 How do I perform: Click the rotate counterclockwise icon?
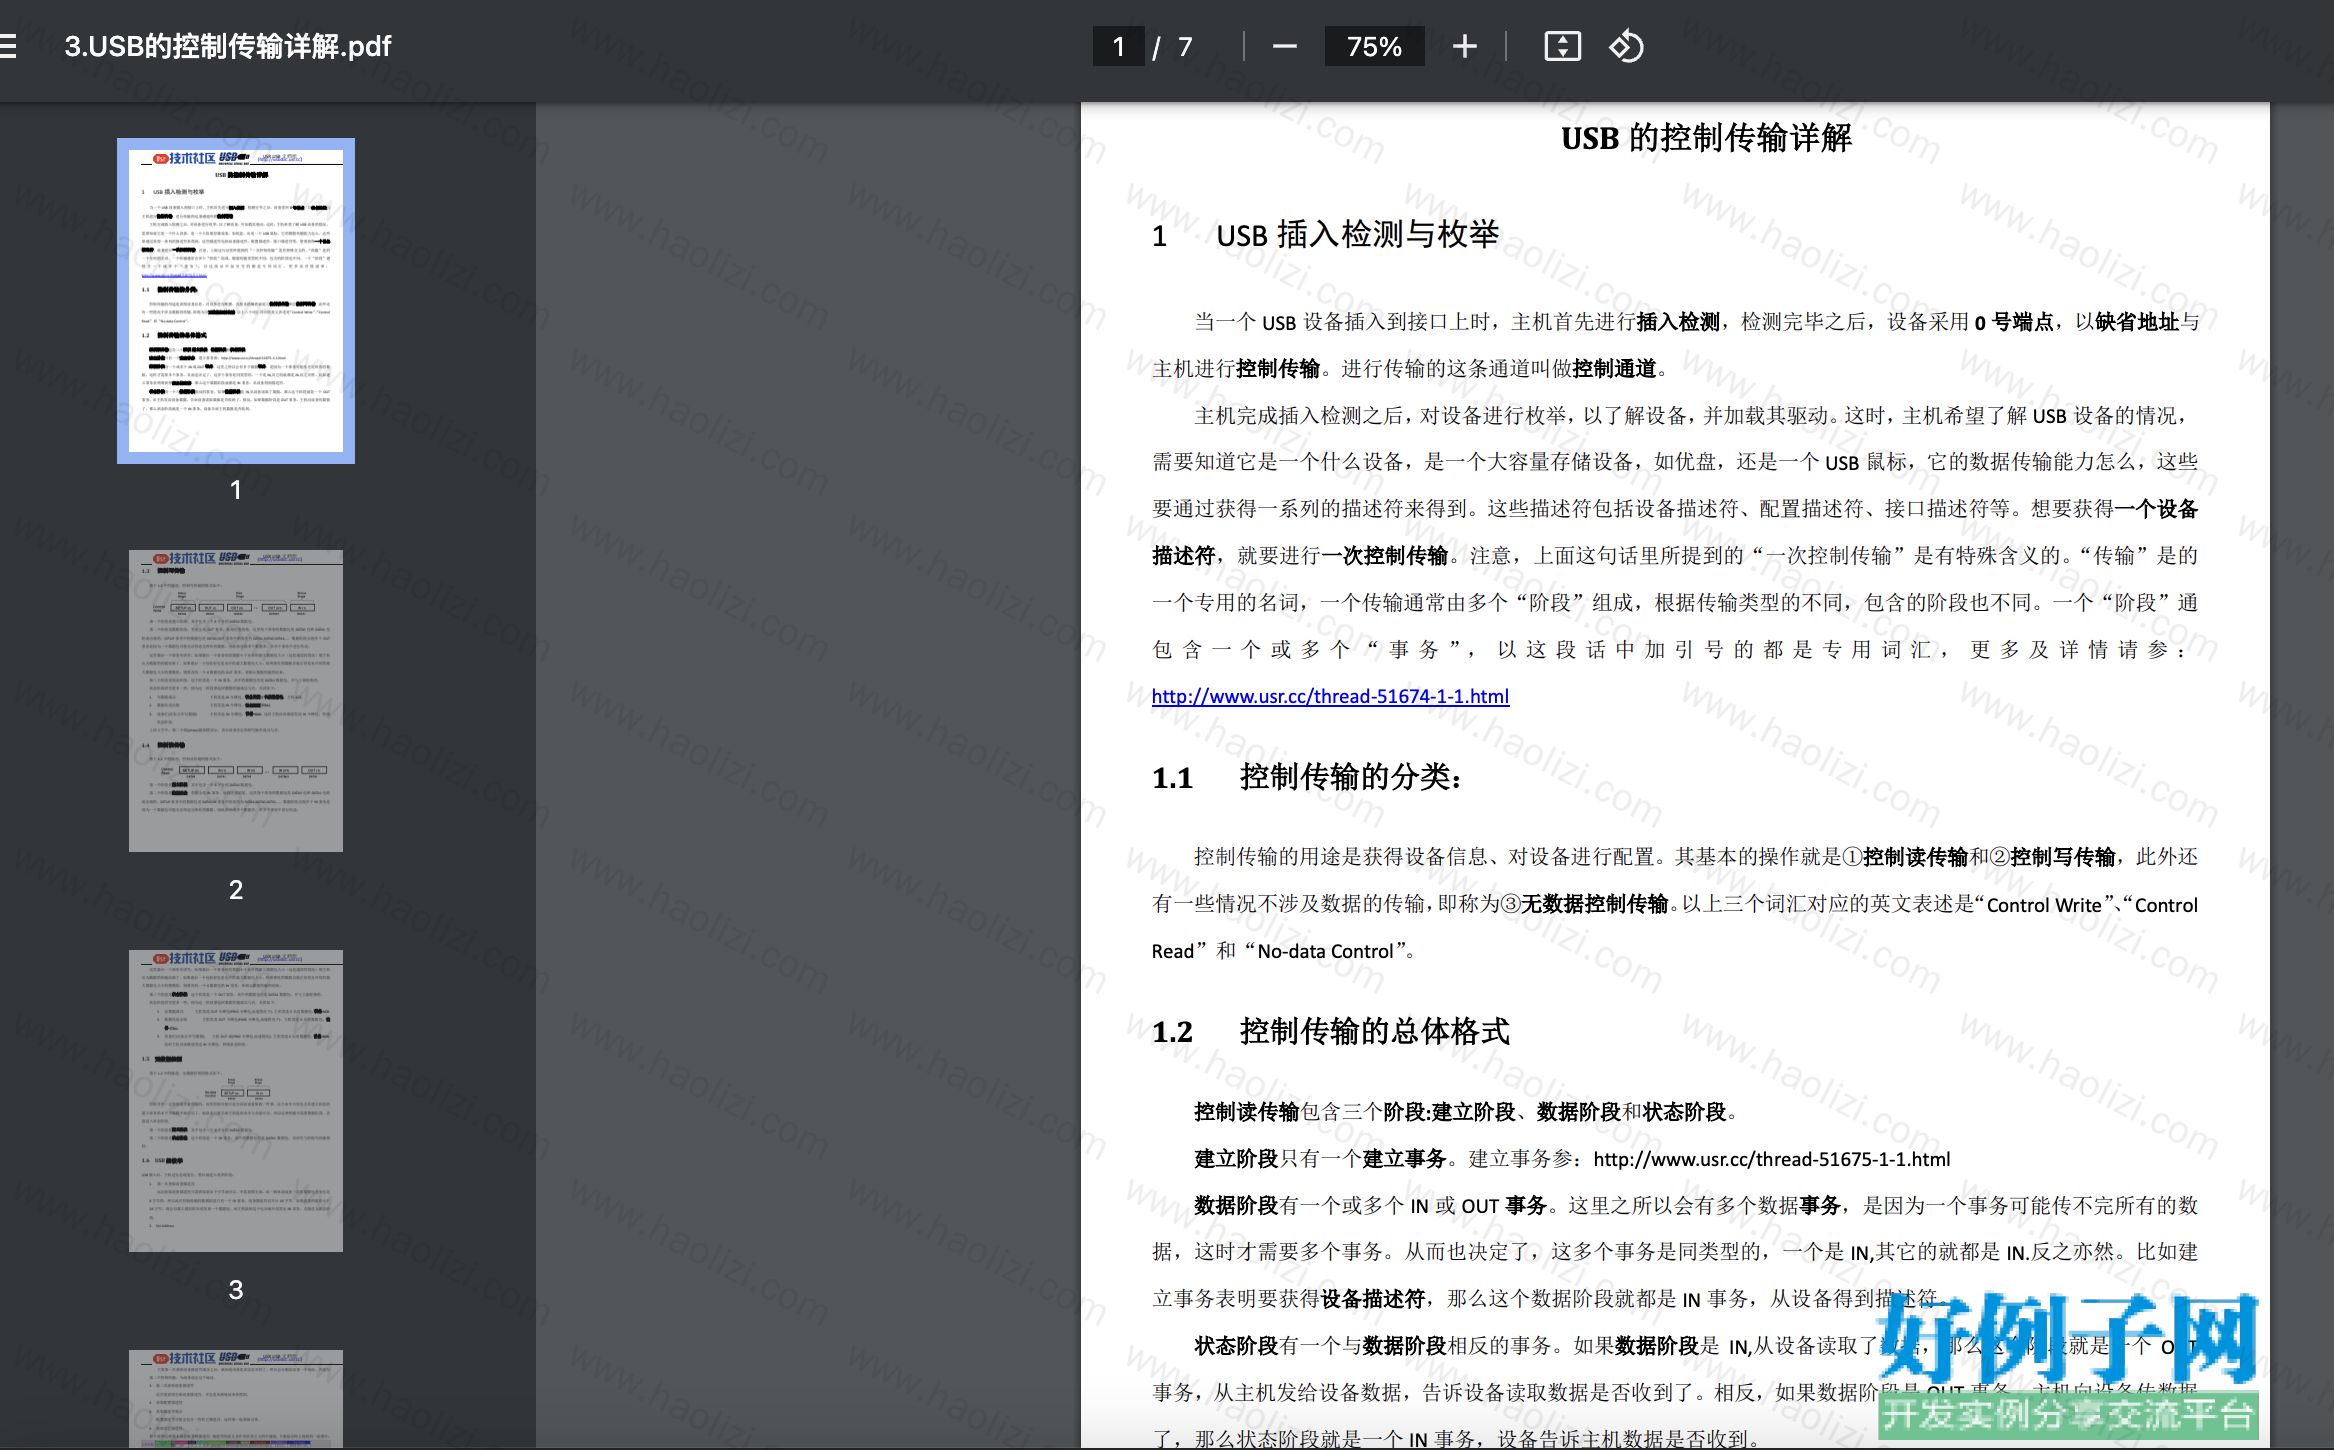[1626, 46]
